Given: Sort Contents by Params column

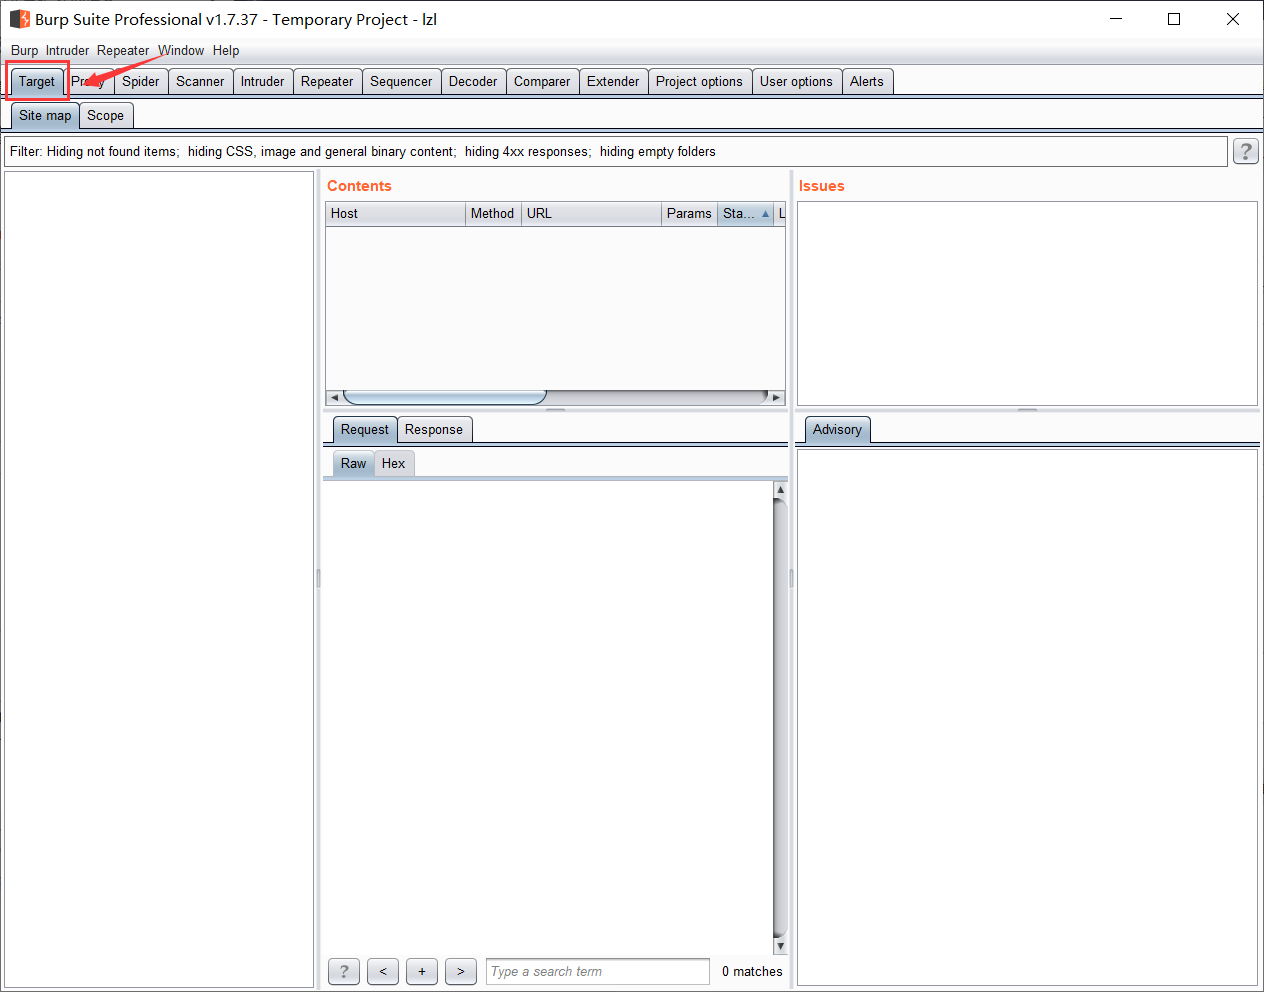Looking at the screenshot, I should click(689, 214).
